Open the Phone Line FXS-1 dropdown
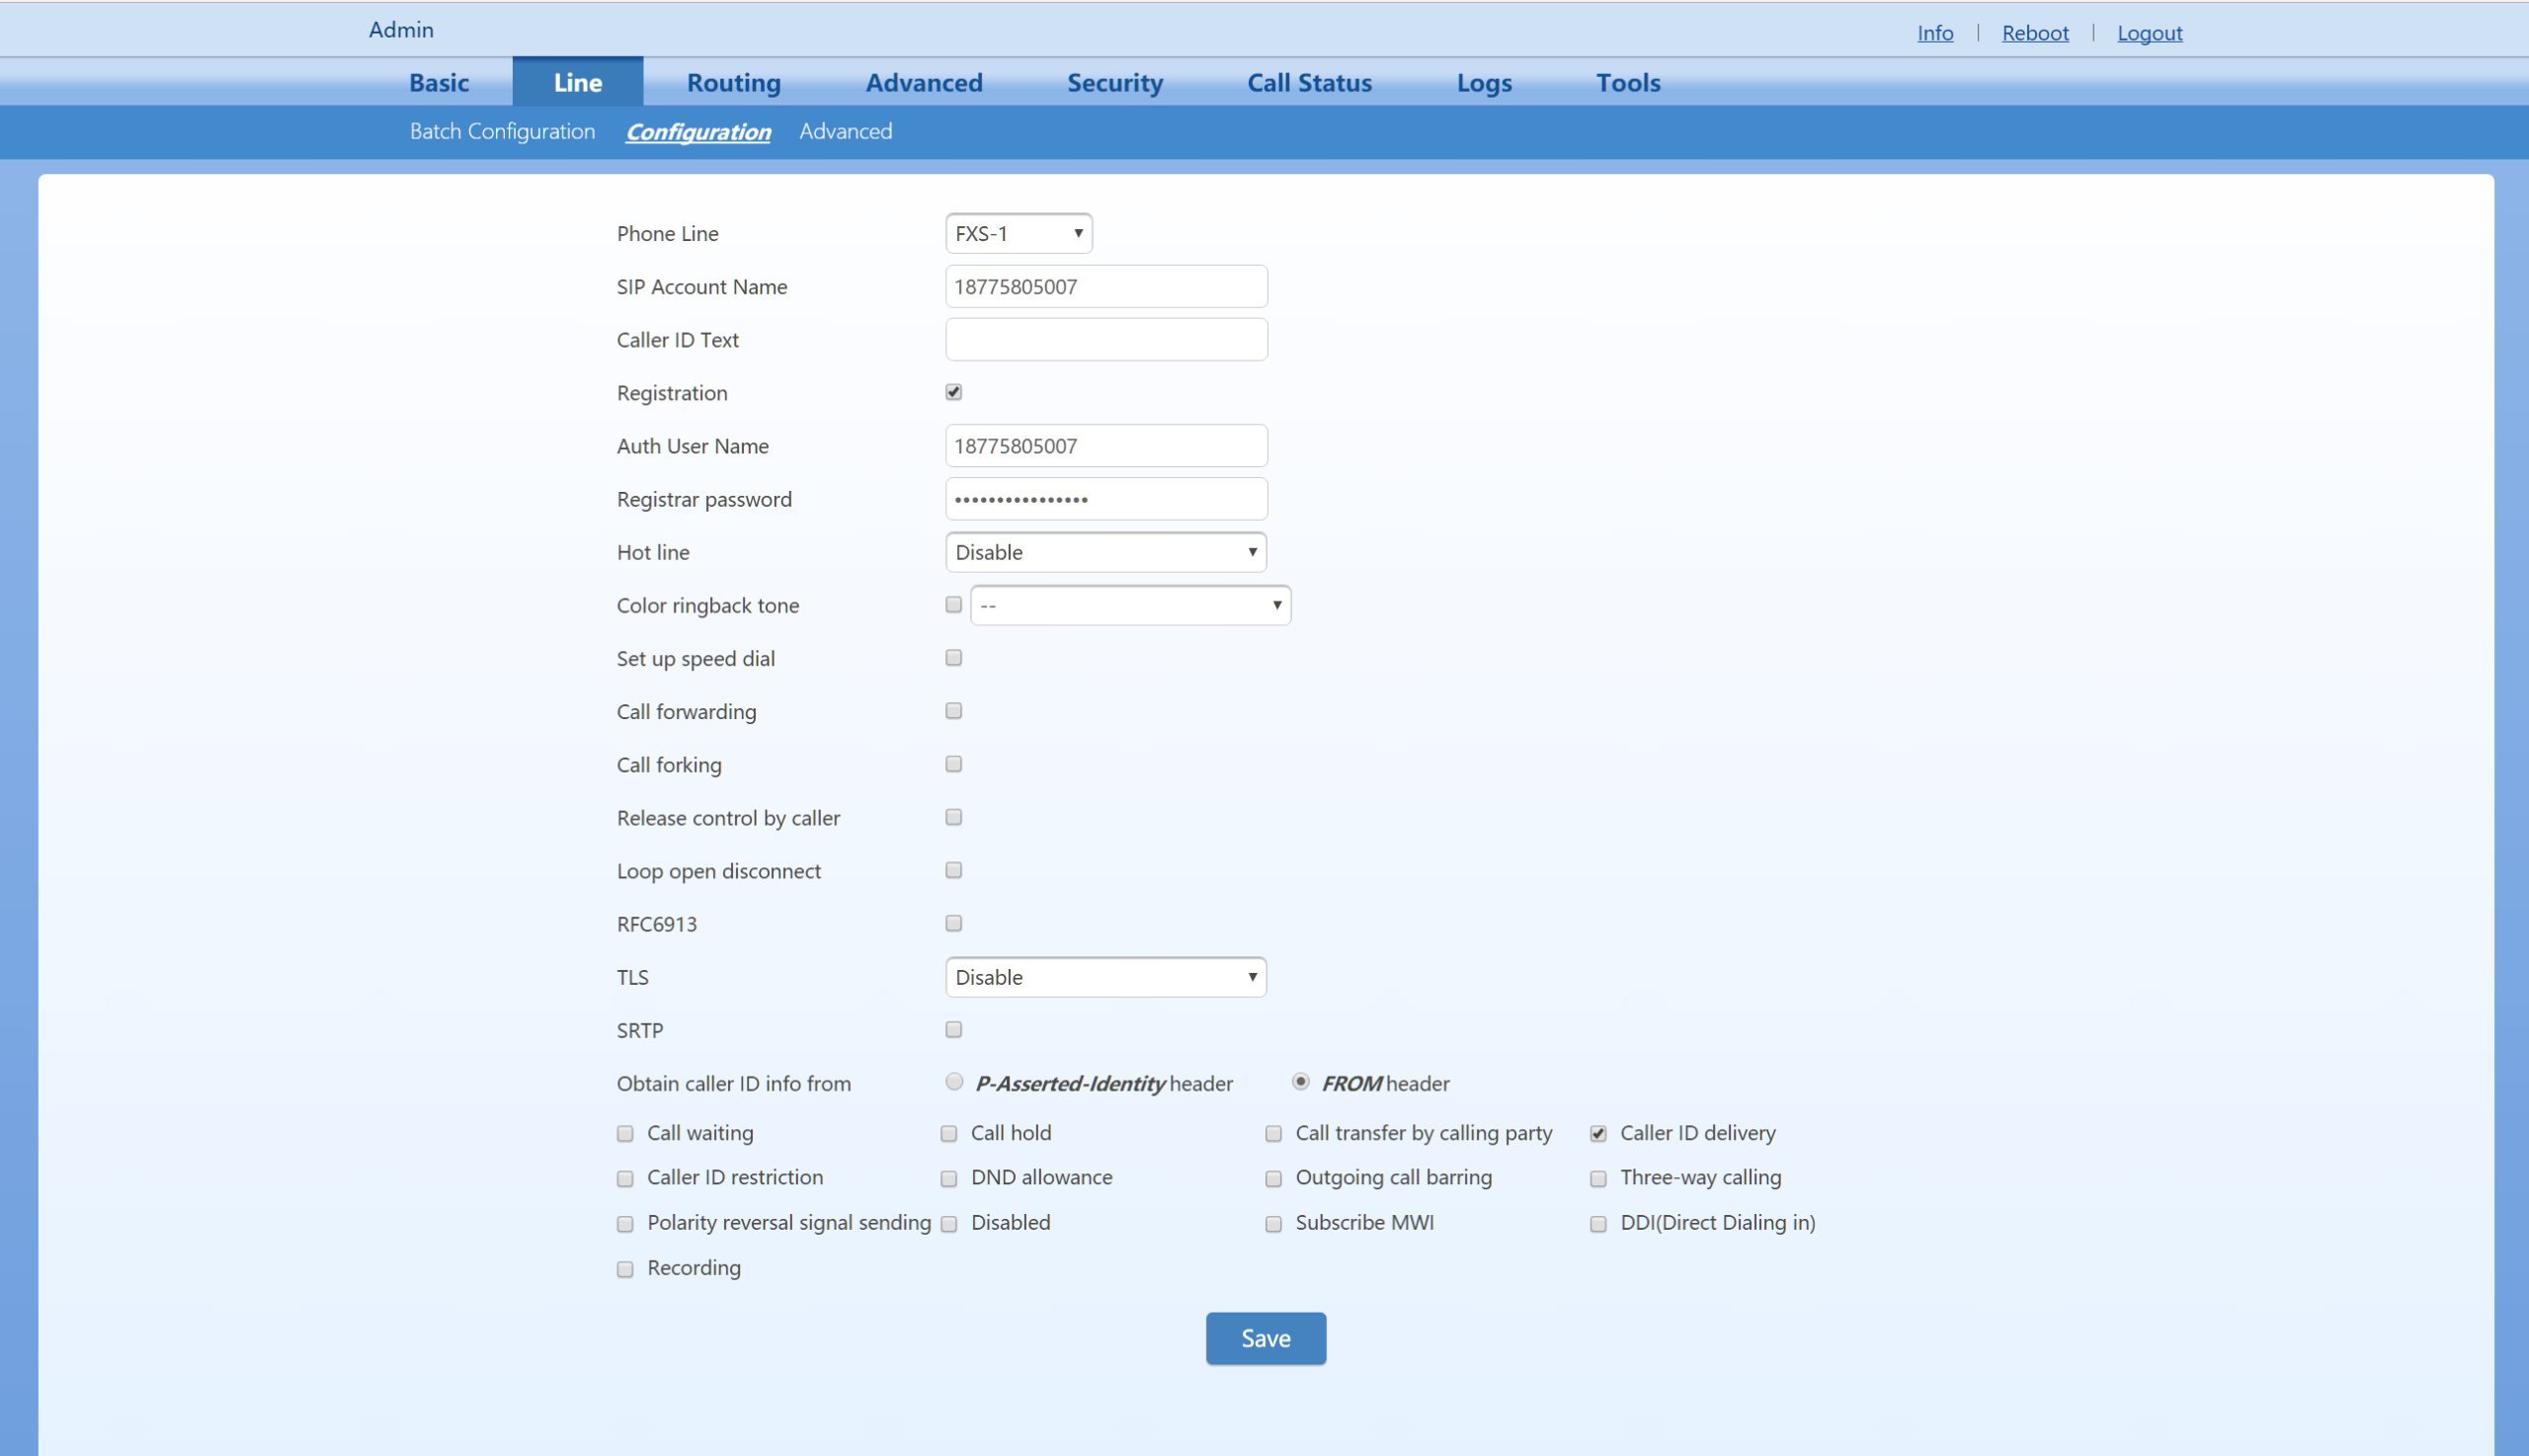This screenshot has width=2529, height=1456. click(x=1018, y=233)
